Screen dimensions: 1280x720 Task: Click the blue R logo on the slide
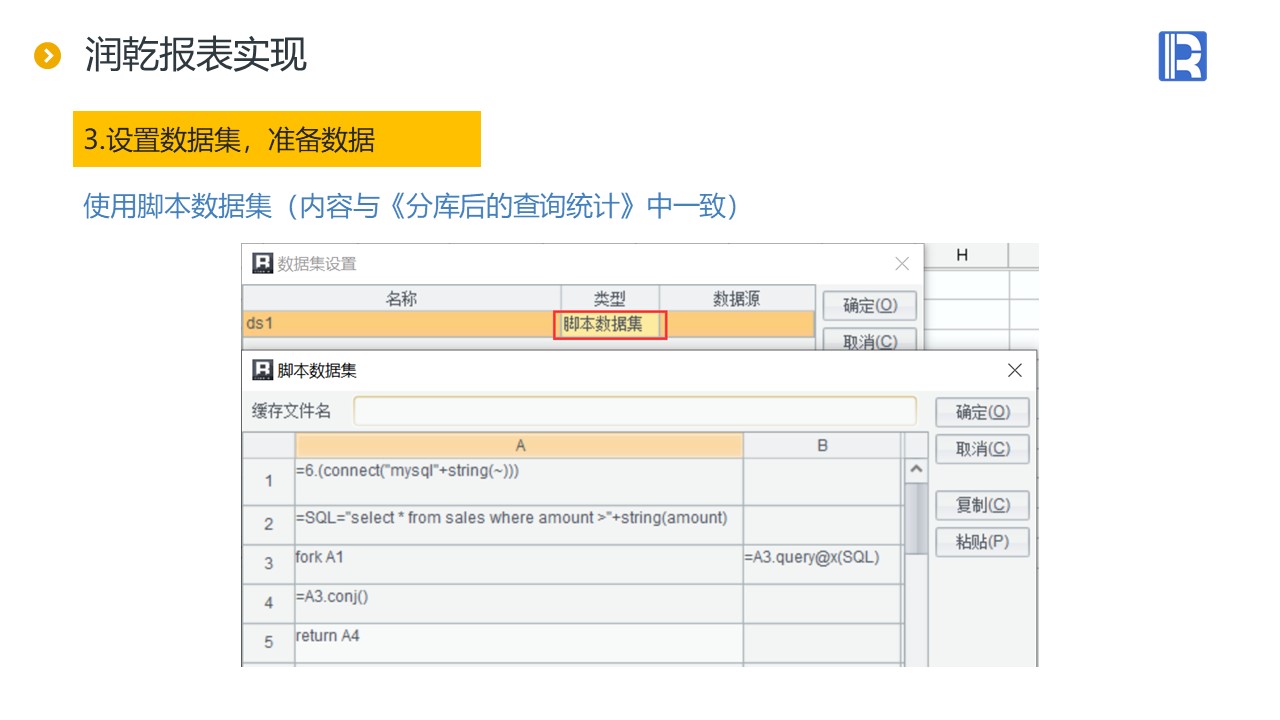(1183, 56)
